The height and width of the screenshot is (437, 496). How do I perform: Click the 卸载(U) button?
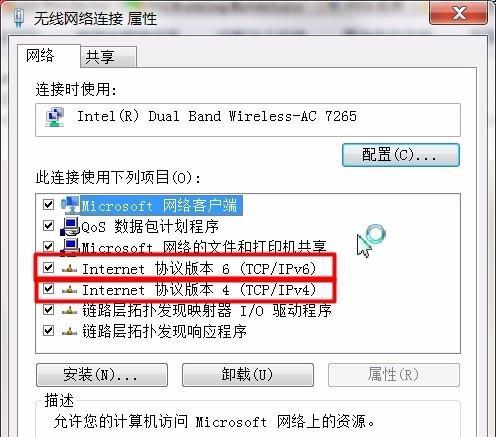tap(248, 375)
